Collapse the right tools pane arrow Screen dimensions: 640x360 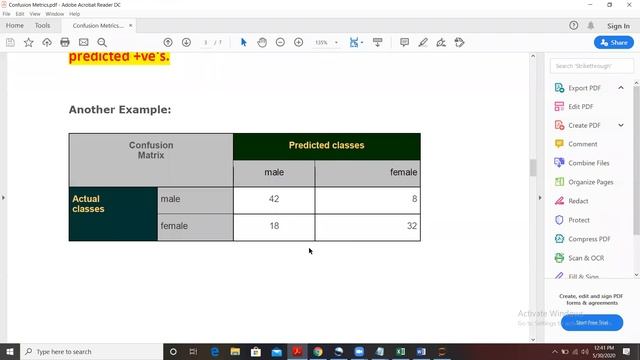pos(540,198)
